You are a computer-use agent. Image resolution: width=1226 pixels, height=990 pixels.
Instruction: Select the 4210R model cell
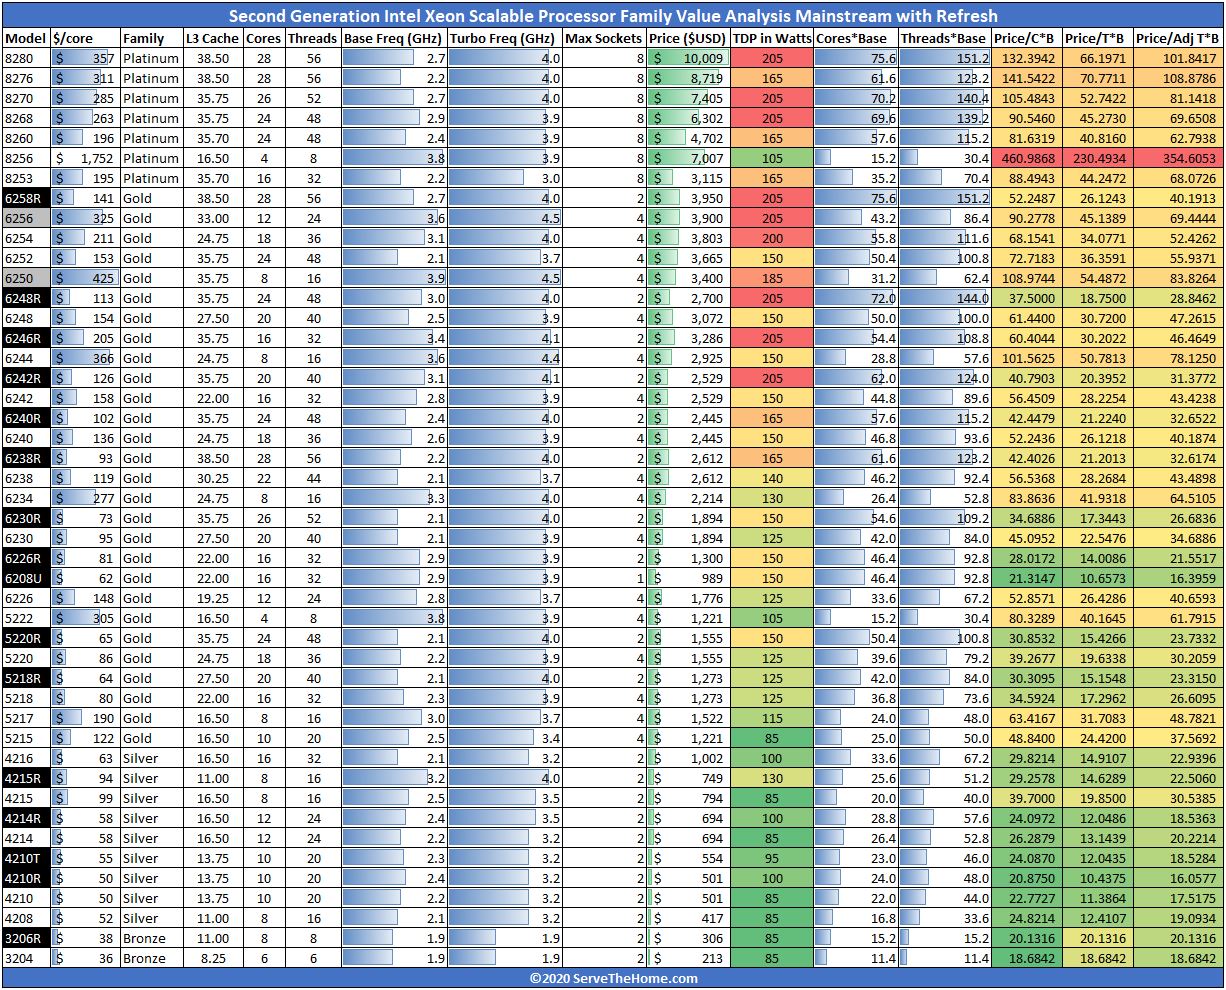coord(26,878)
